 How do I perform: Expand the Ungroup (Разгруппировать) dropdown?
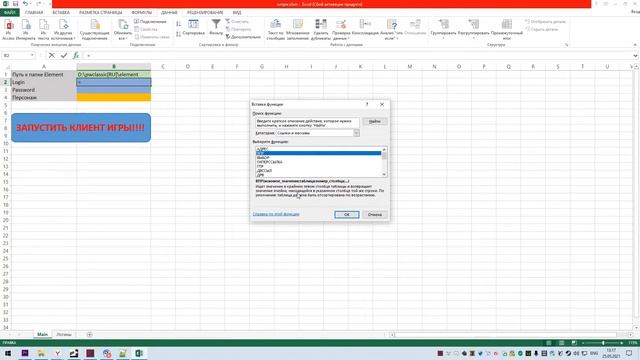click(473, 38)
